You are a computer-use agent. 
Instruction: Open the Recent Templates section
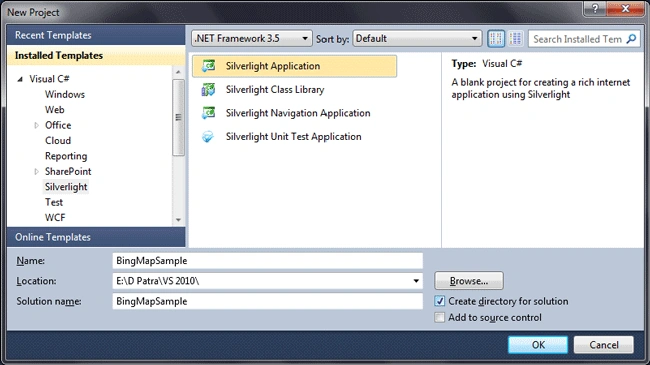coord(96,35)
